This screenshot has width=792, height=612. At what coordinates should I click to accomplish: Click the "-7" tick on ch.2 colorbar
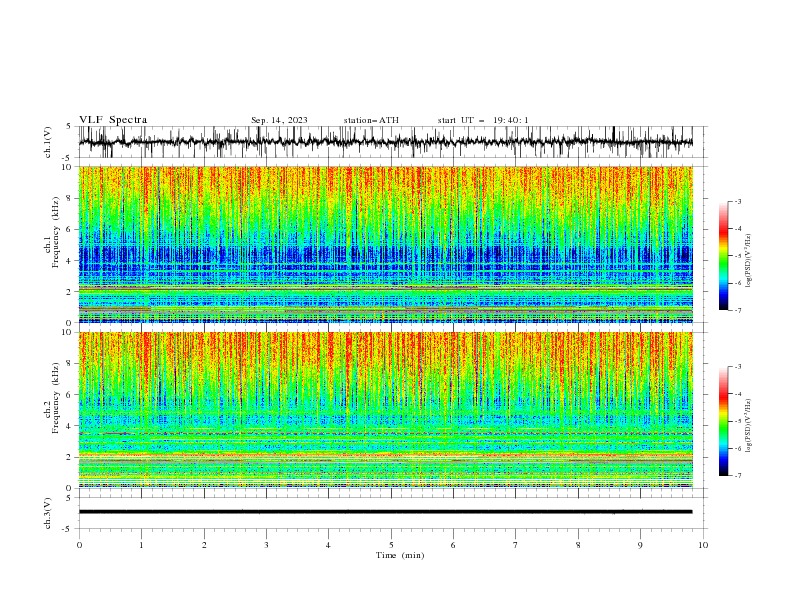738,476
